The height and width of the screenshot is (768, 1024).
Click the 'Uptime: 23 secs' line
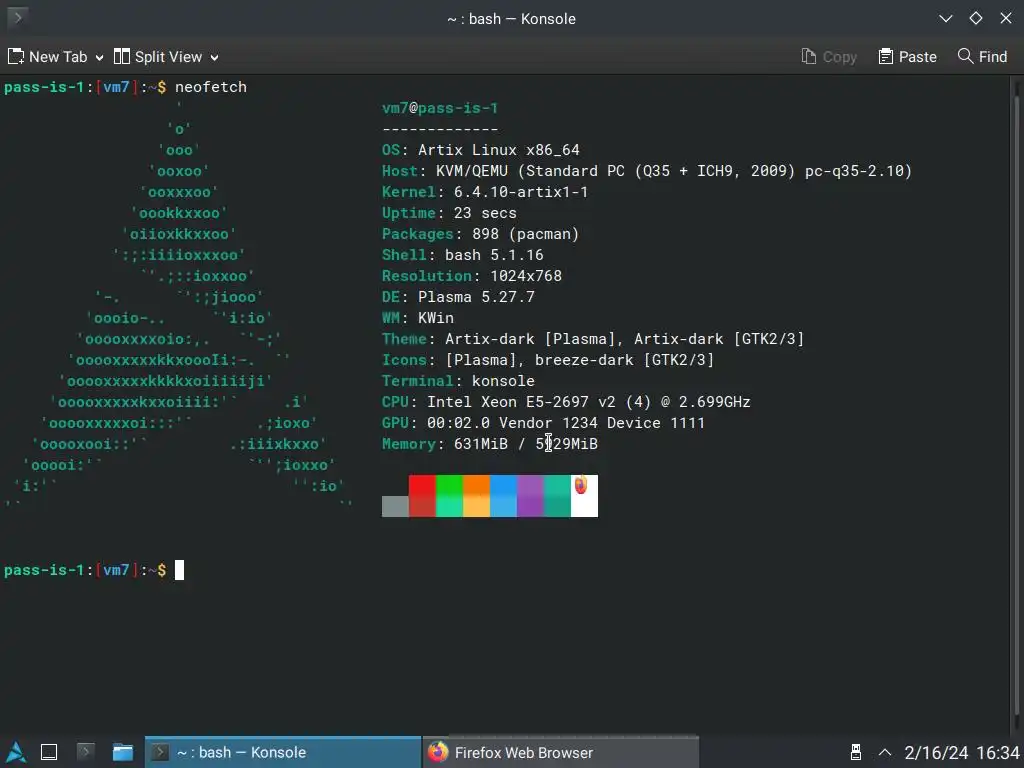449,213
